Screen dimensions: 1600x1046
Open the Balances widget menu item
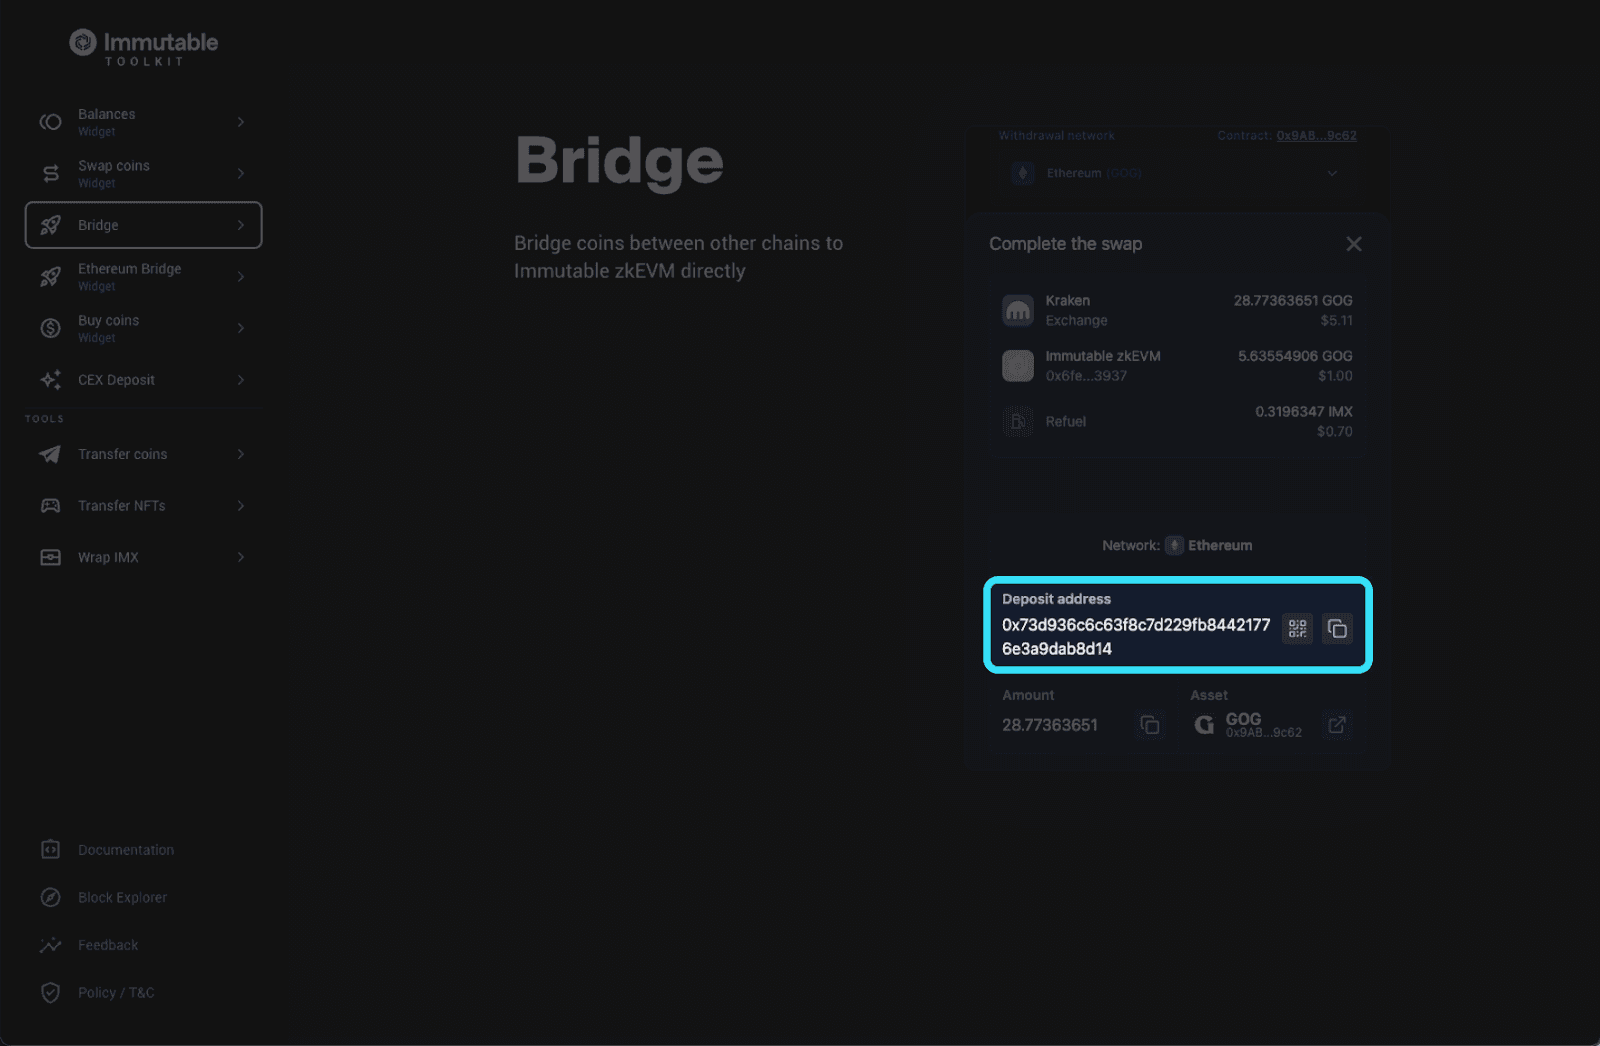tap(143, 122)
